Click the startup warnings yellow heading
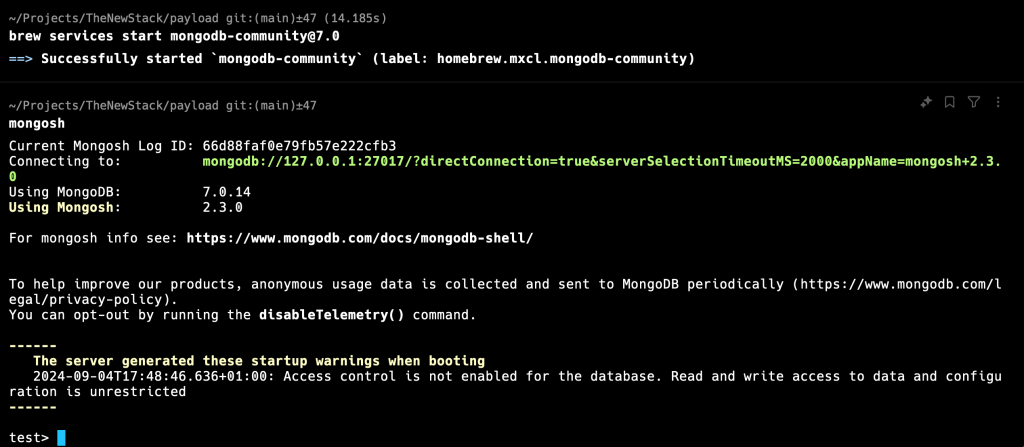 259,360
